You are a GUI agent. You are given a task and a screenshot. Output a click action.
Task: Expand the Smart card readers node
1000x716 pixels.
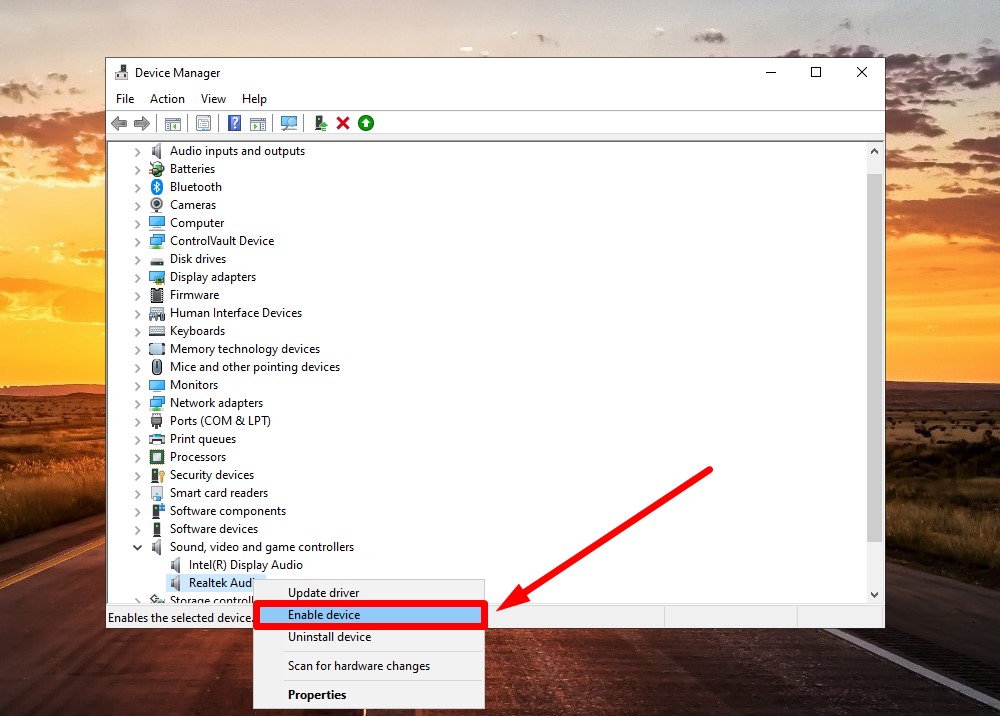[x=137, y=493]
